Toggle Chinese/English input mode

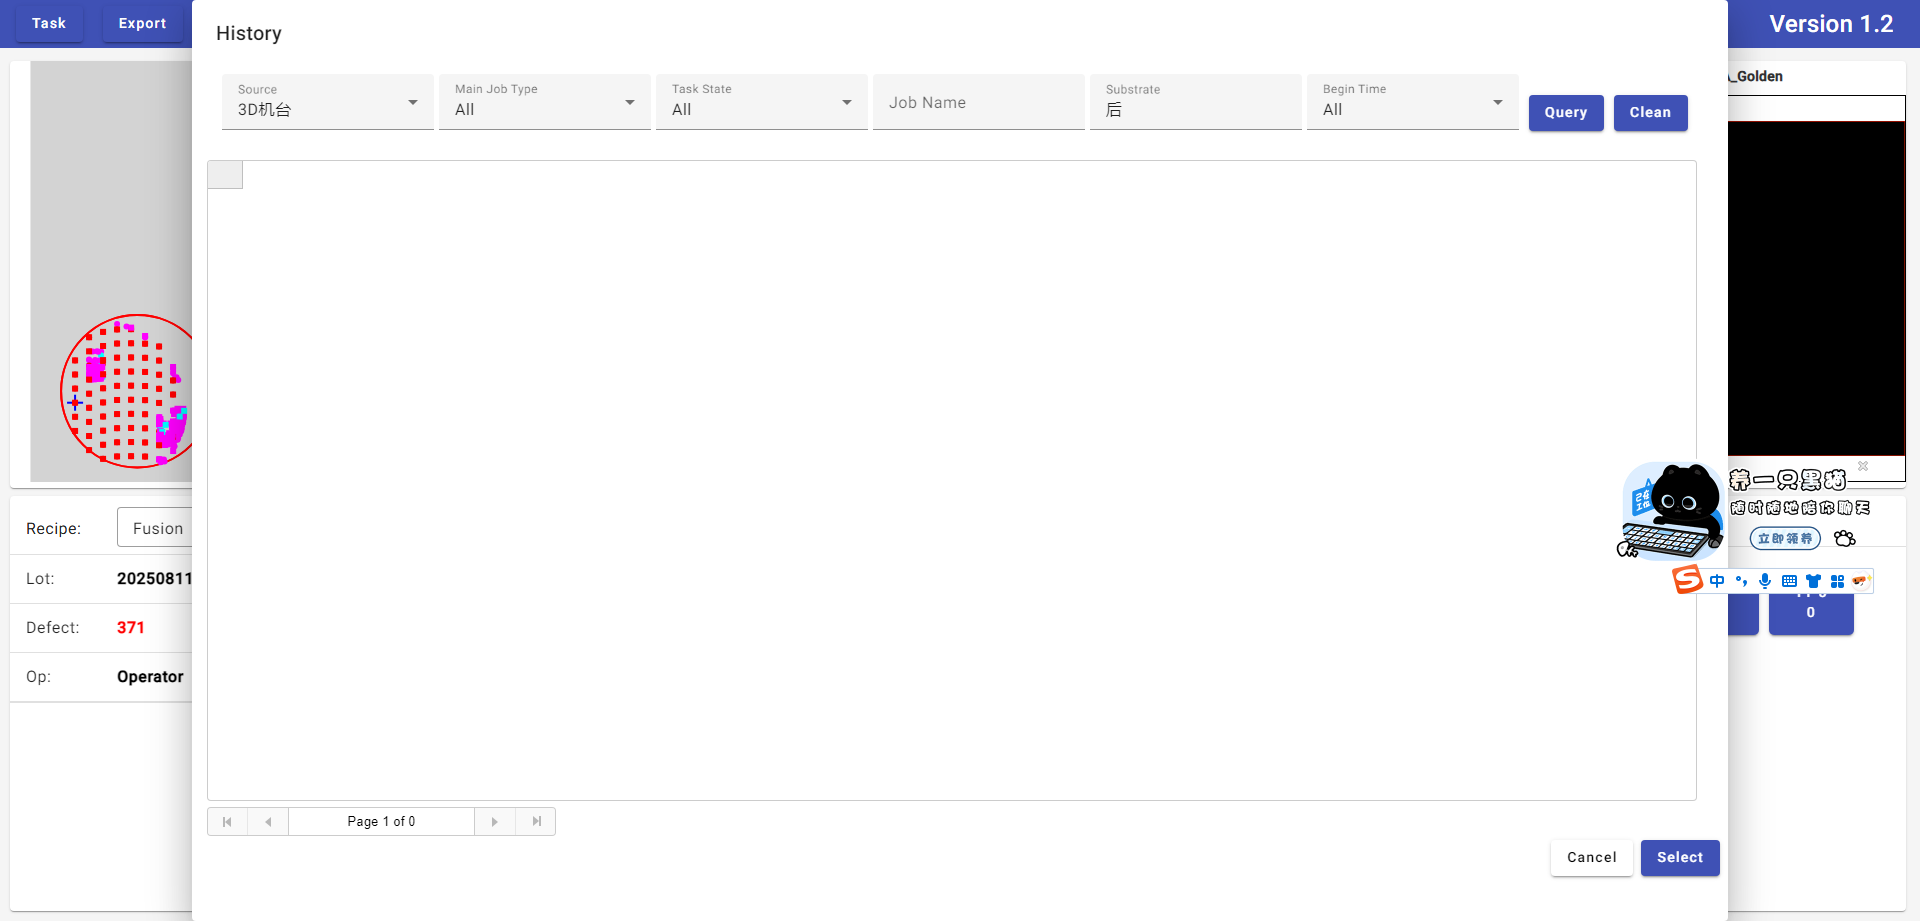[x=1717, y=581]
